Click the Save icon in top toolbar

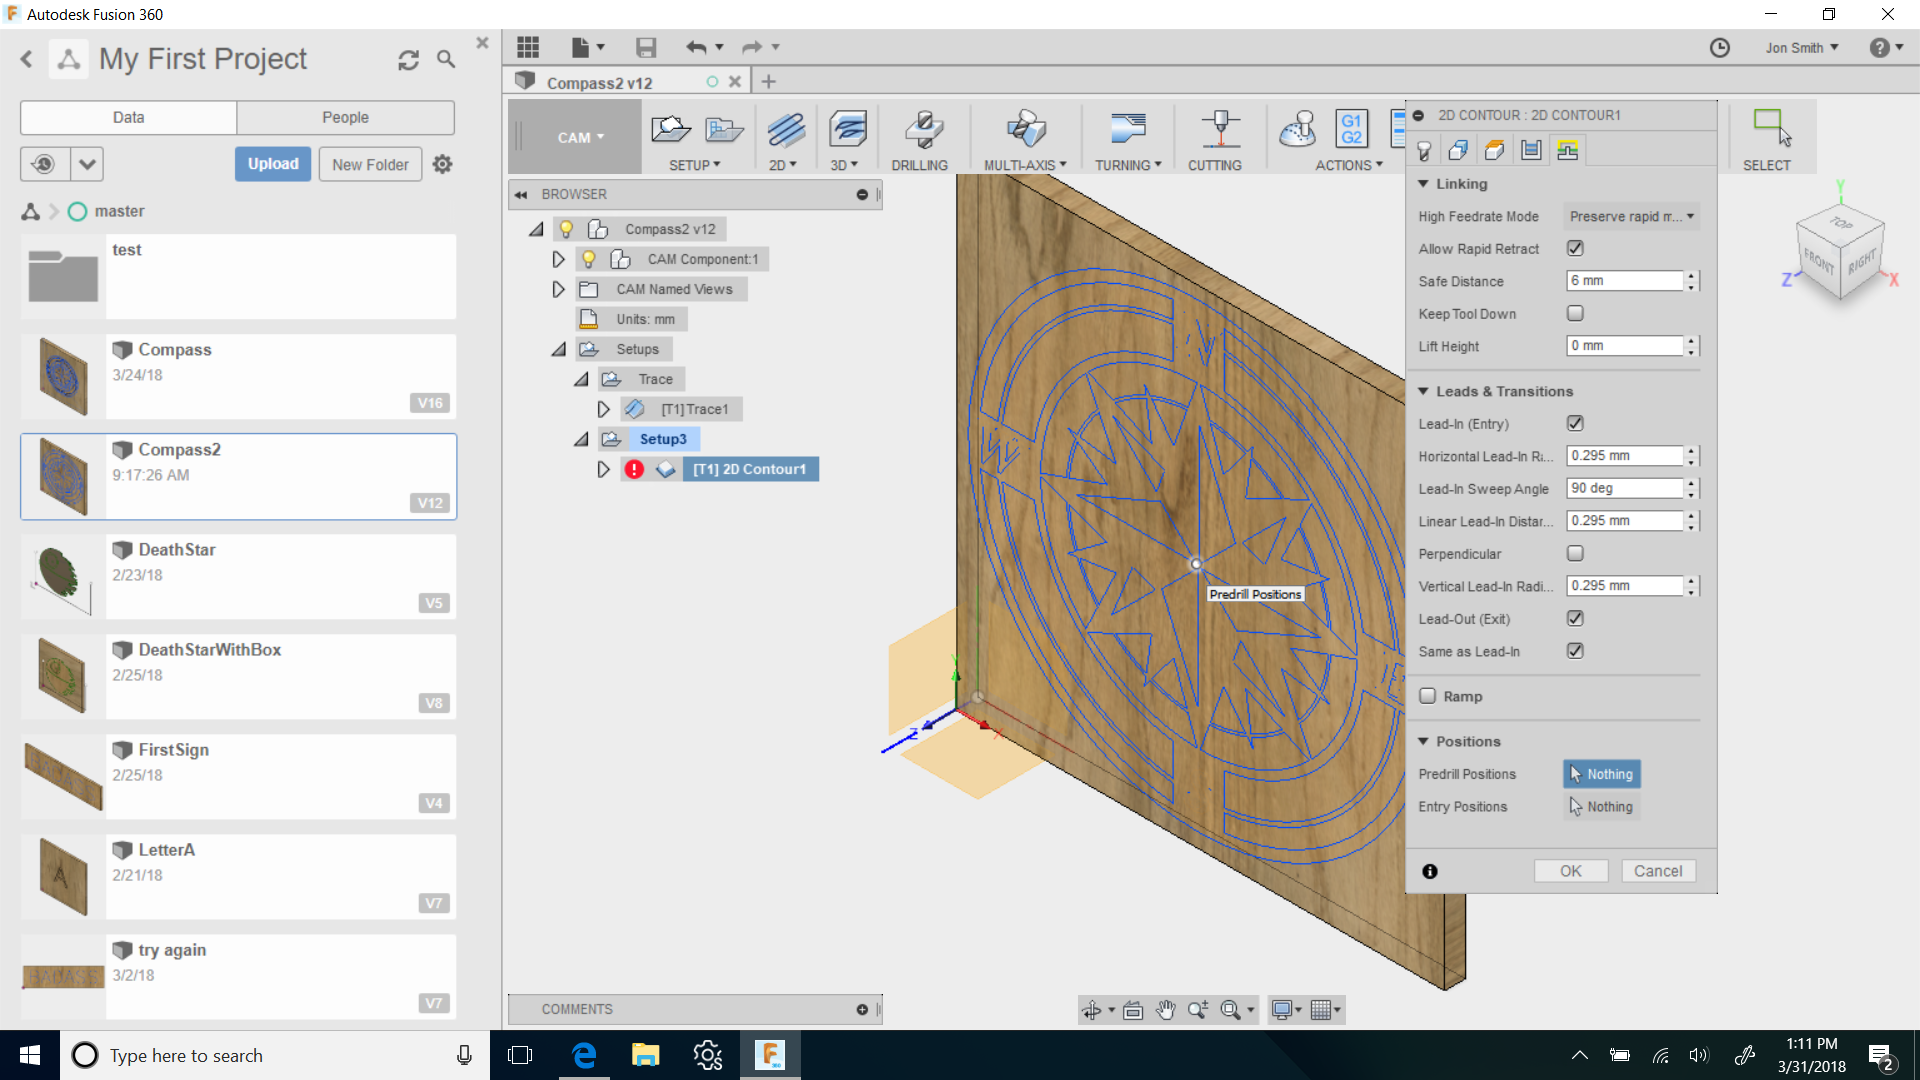pos(646,47)
